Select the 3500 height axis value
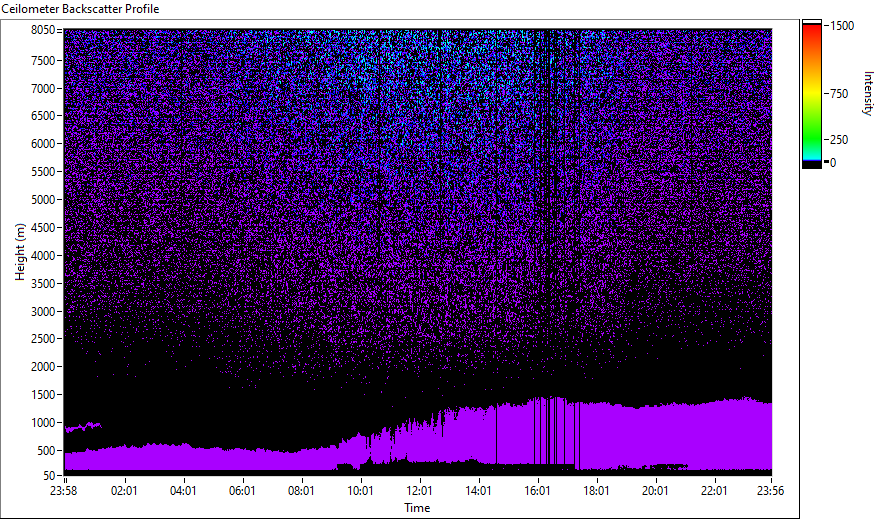The width and height of the screenshot is (878, 519). click(x=43, y=284)
